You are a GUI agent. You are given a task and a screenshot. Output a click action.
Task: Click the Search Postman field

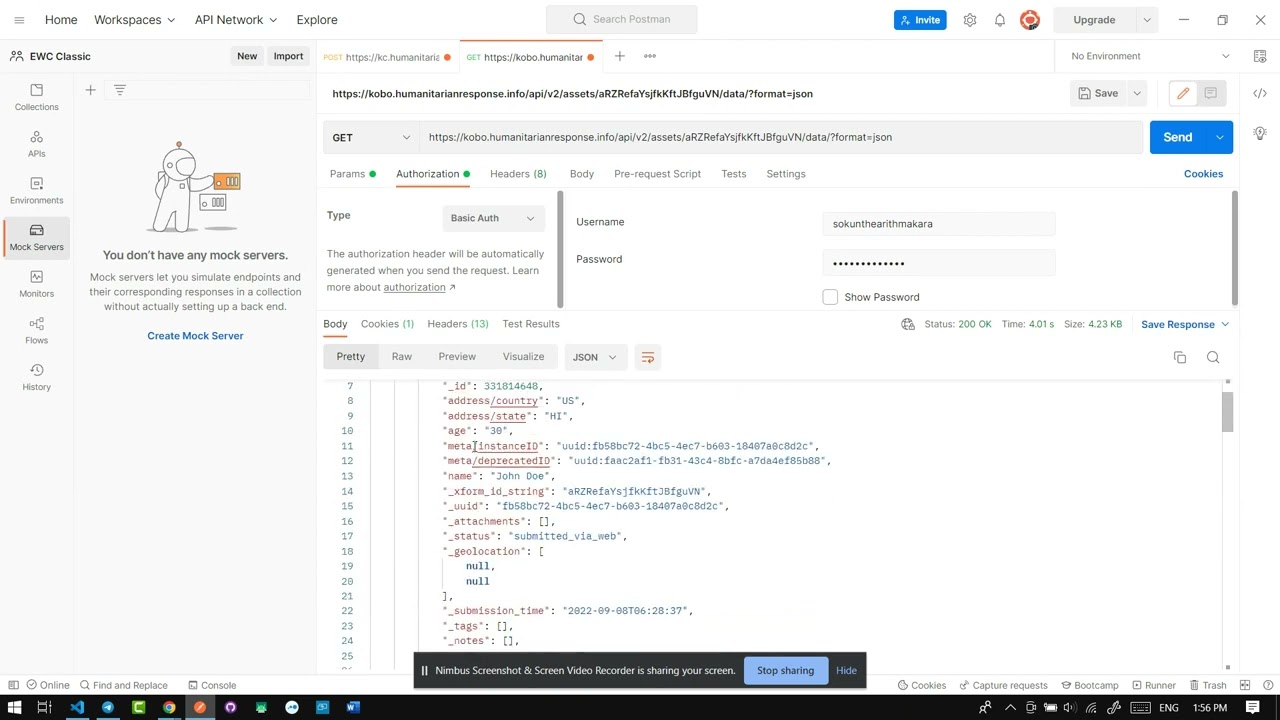point(621,19)
